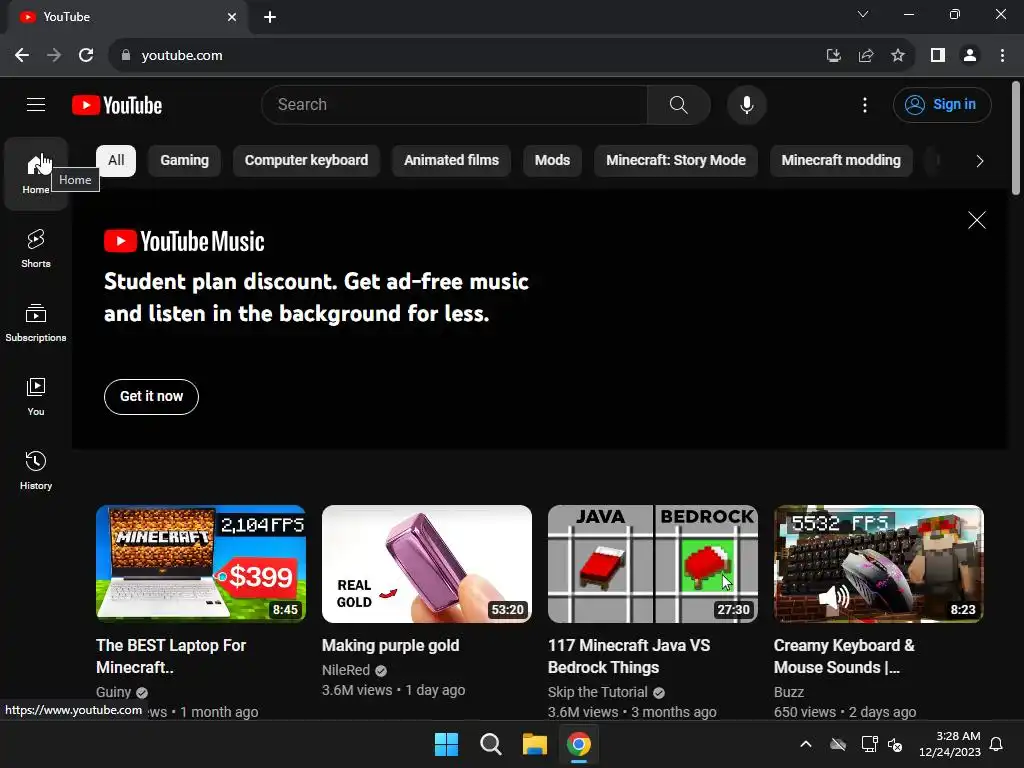The width and height of the screenshot is (1024, 768).
Task: Go to Home in sidebar
Action: coord(36,174)
